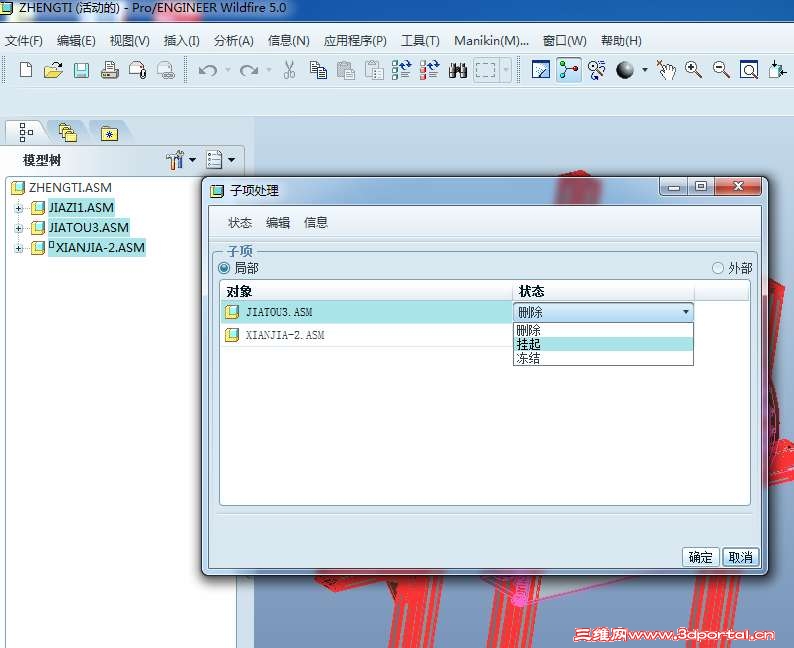Select ZHENGTI.ASM in the model tree
Image resolution: width=794 pixels, height=648 pixels.
(x=70, y=188)
